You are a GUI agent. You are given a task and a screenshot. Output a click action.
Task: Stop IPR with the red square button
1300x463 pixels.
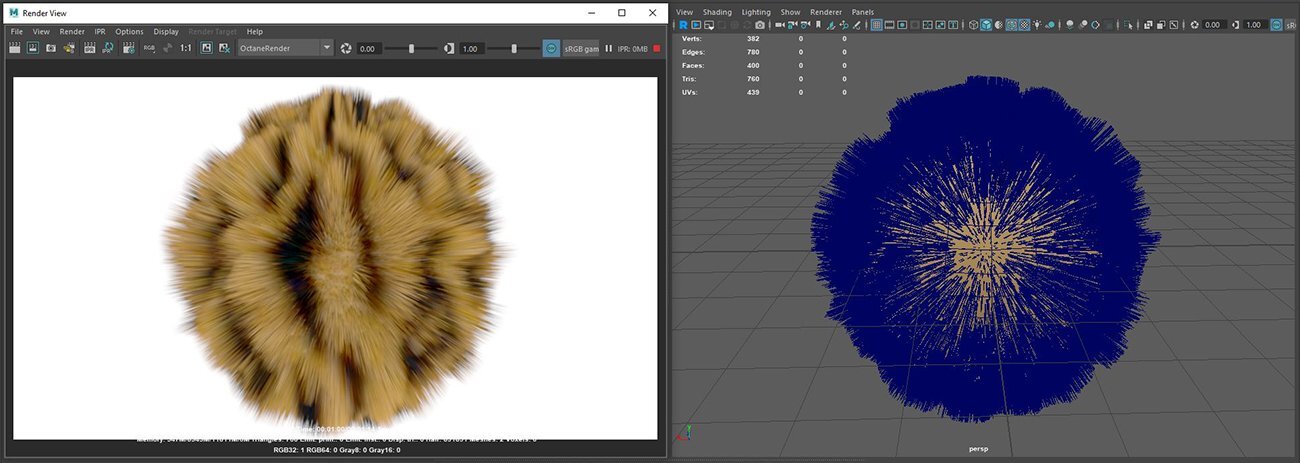point(656,48)
